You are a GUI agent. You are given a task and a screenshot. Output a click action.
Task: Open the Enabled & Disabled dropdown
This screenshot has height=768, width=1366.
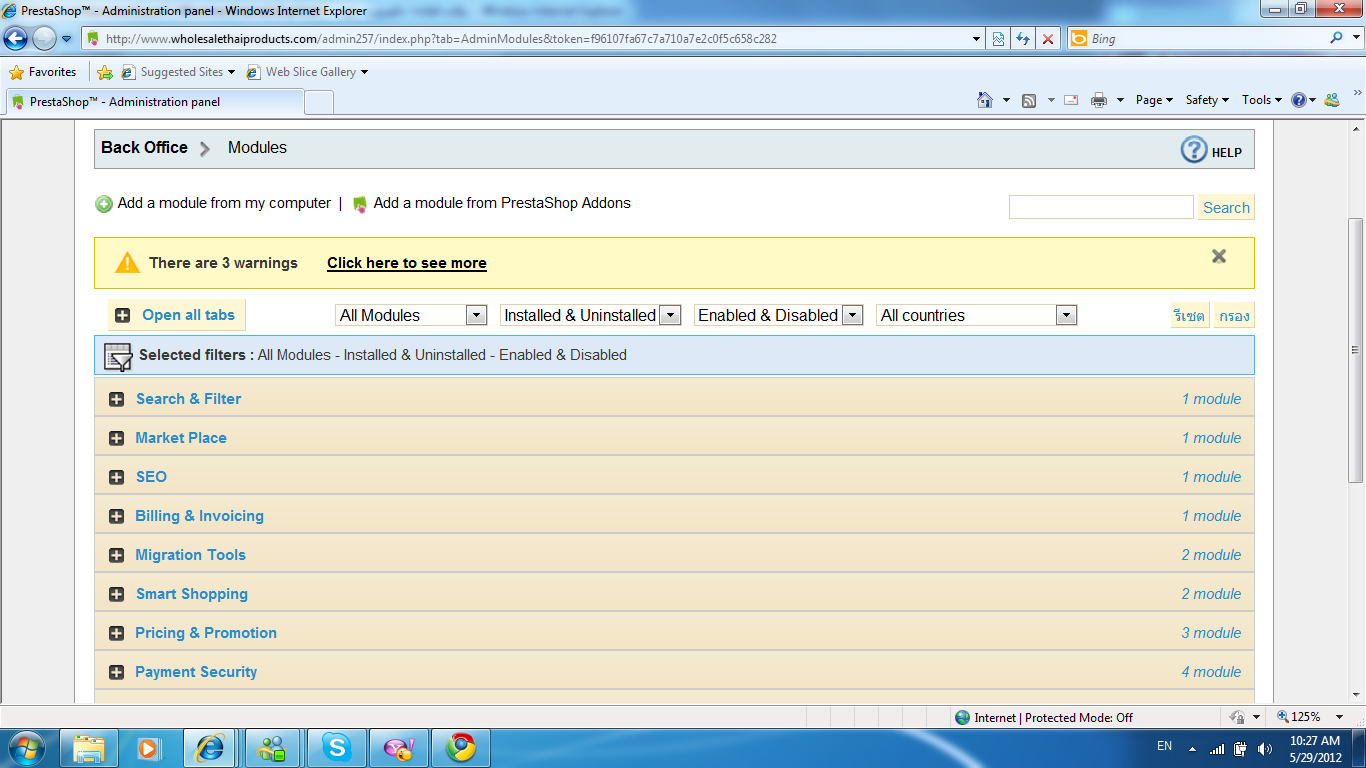778,315
